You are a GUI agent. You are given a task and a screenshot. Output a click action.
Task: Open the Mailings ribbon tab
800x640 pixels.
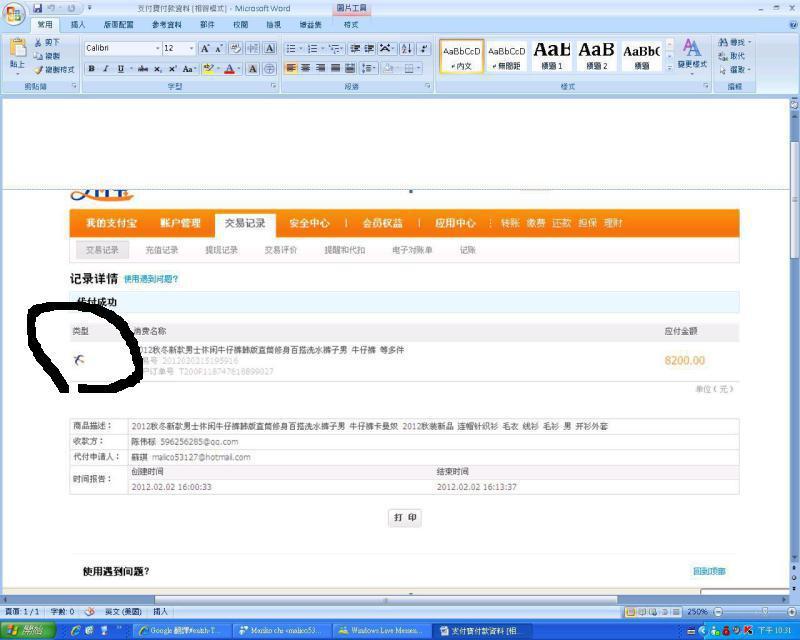[207, 24]
